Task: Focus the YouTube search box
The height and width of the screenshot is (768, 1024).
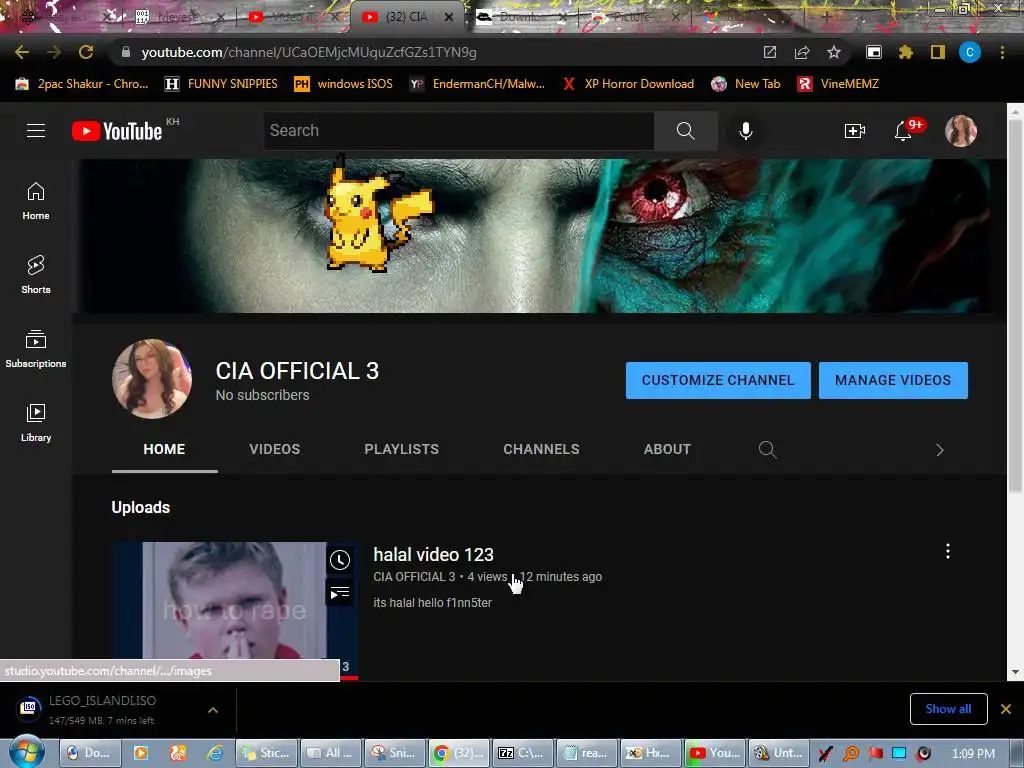Action: (458, 131)
